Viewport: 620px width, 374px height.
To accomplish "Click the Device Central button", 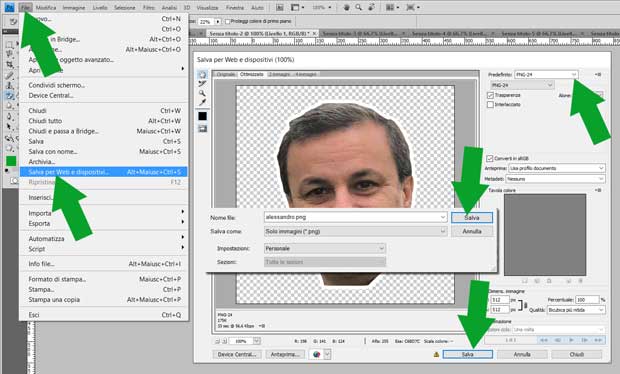I will [237, 354].
